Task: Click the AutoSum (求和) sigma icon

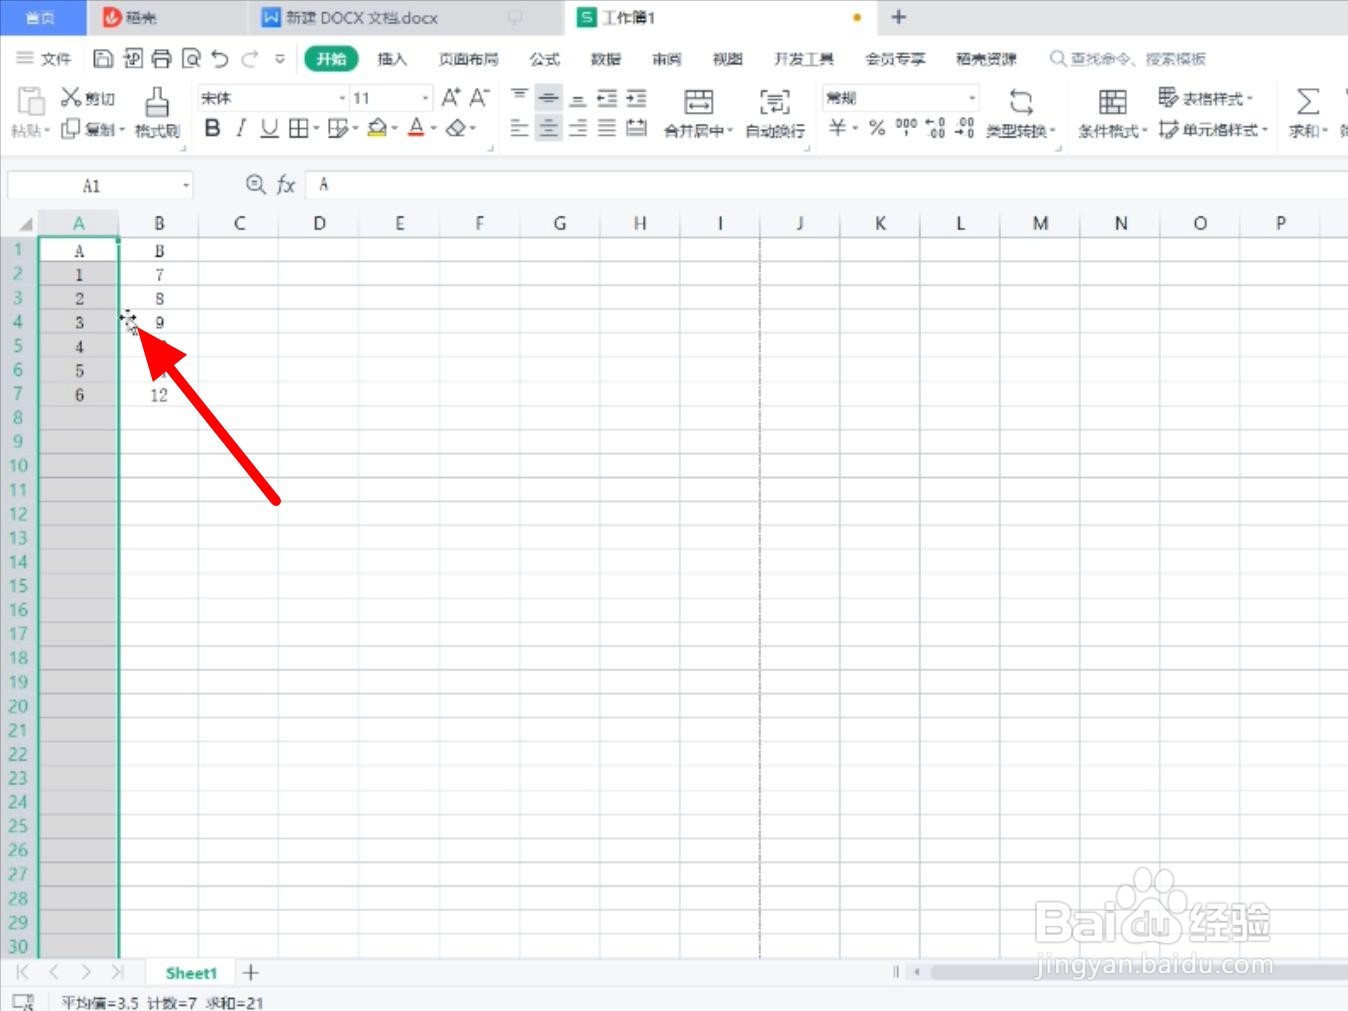Action: click(x=1307, y=101)
